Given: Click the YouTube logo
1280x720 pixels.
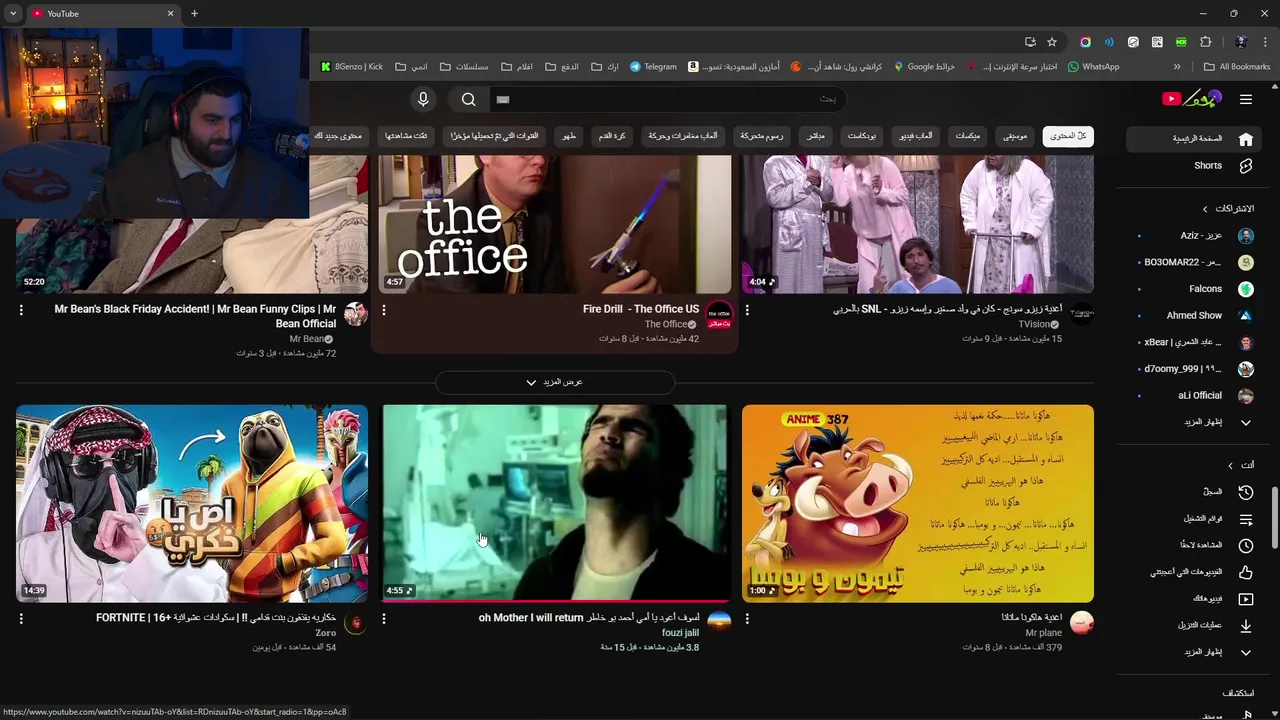Looking at the screenshot, I should [1191, 98].
